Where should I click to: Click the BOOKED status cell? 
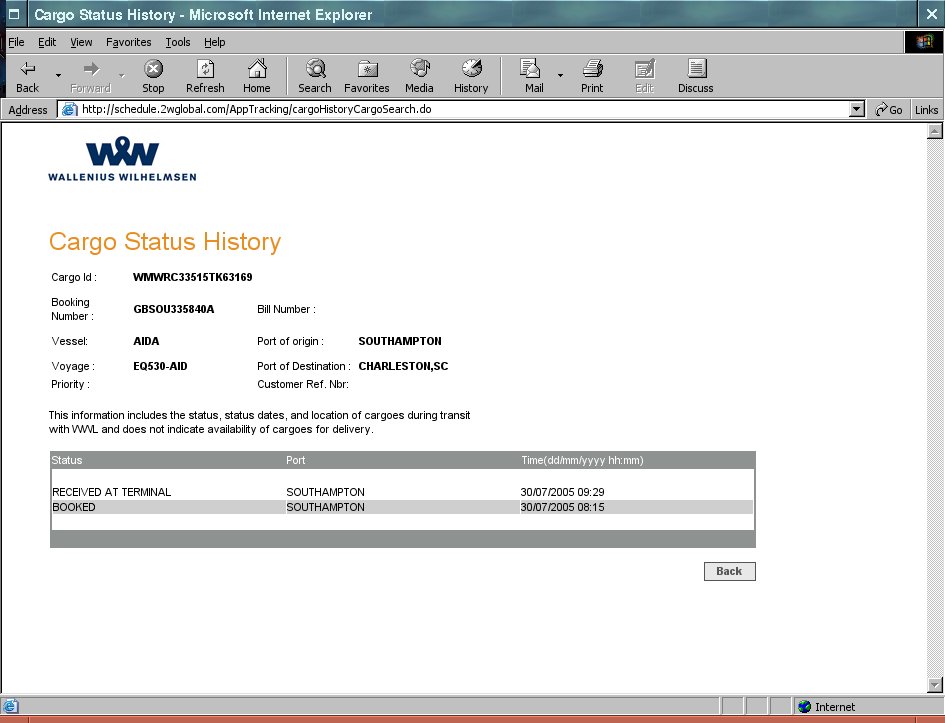tap(74, 507)
